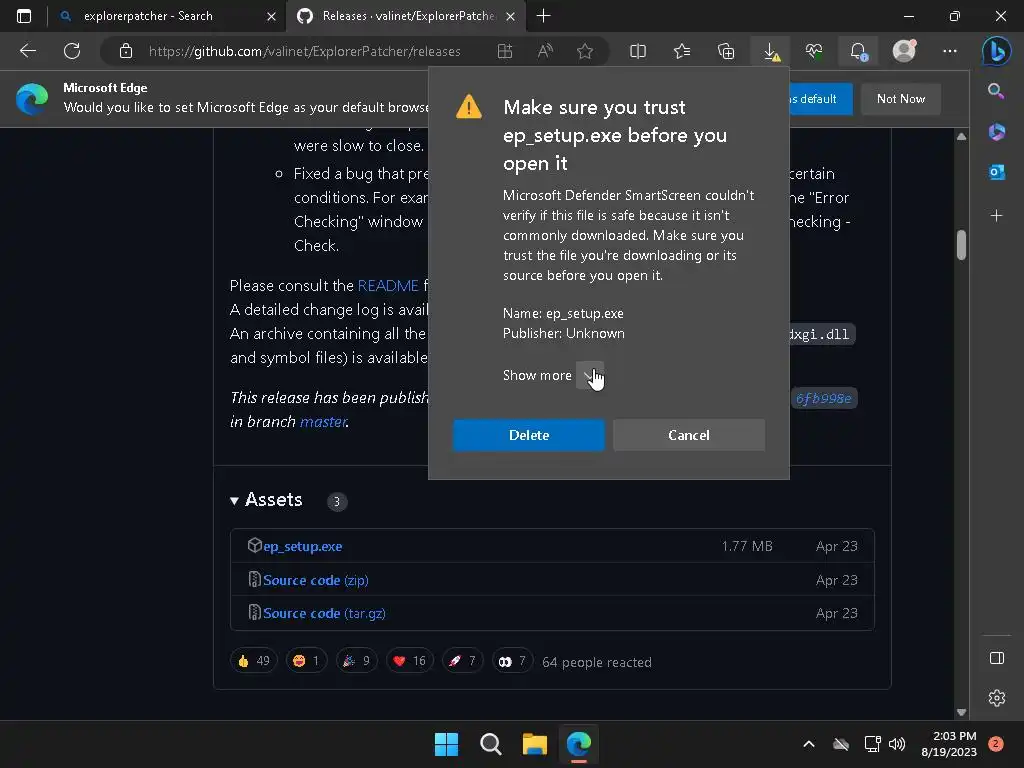Select the Releases valinet/ExplorerPatcher tab

pyautogui.click(x=408, y=16)
